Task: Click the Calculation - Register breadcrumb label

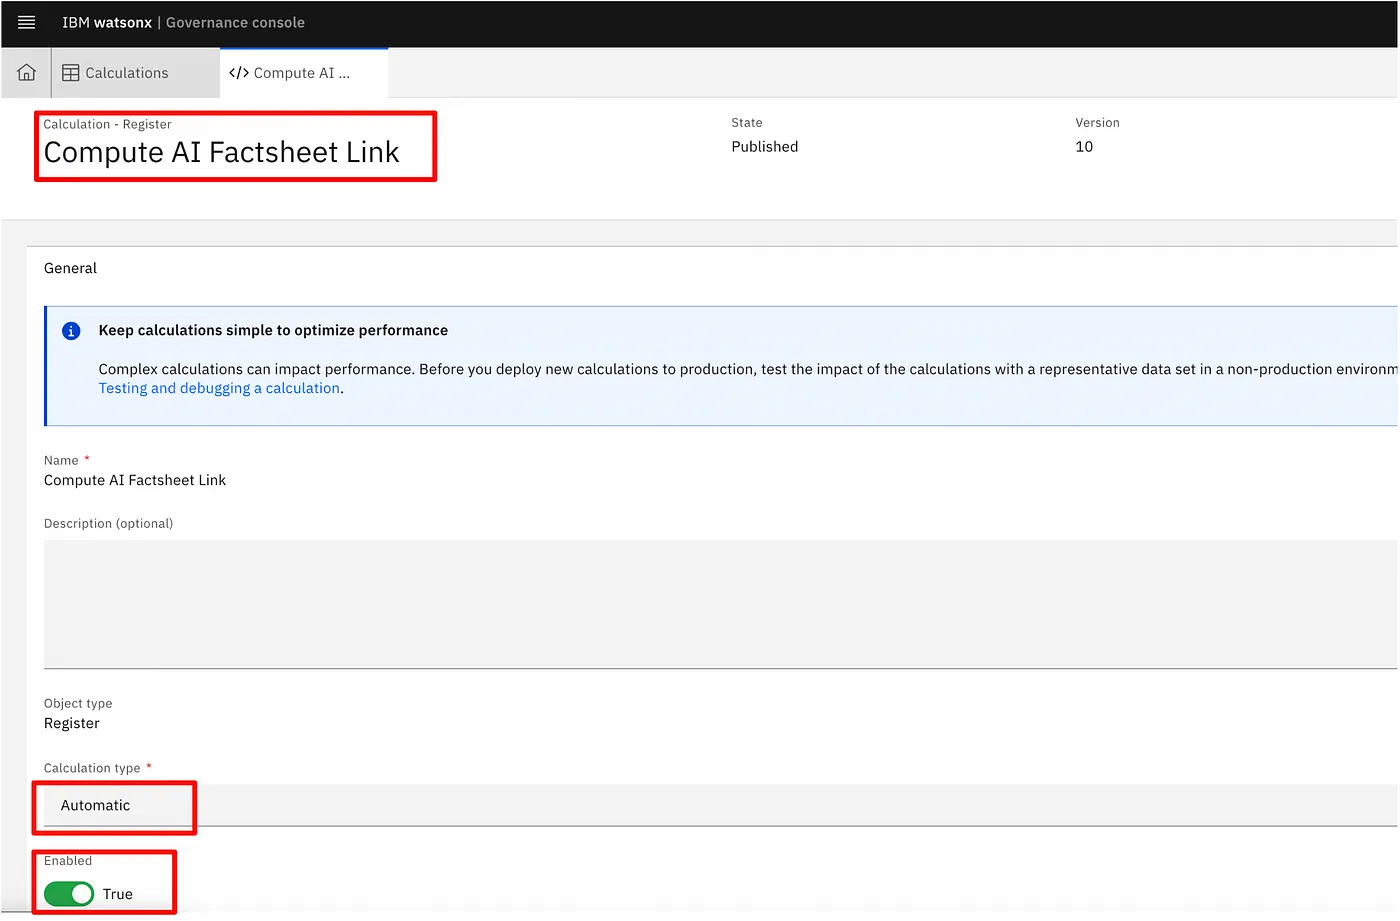Action: [x=107, y=124]
